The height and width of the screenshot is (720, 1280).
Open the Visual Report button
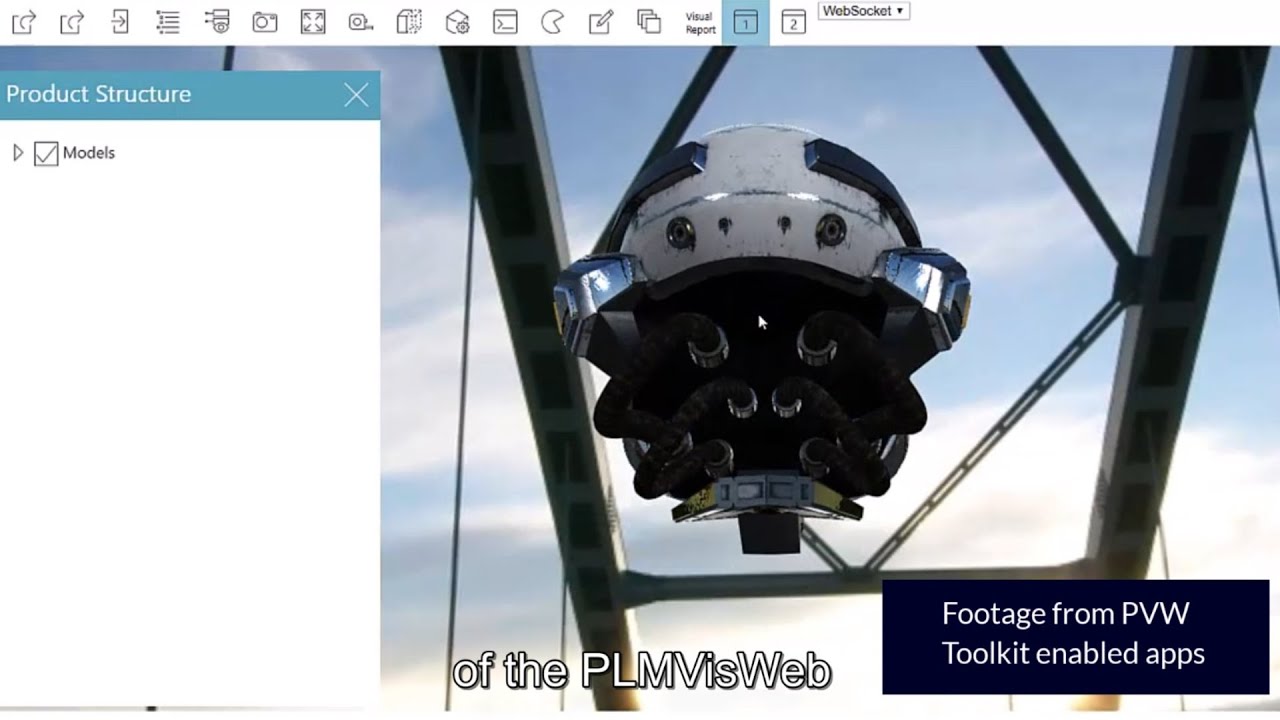(700, 23)
